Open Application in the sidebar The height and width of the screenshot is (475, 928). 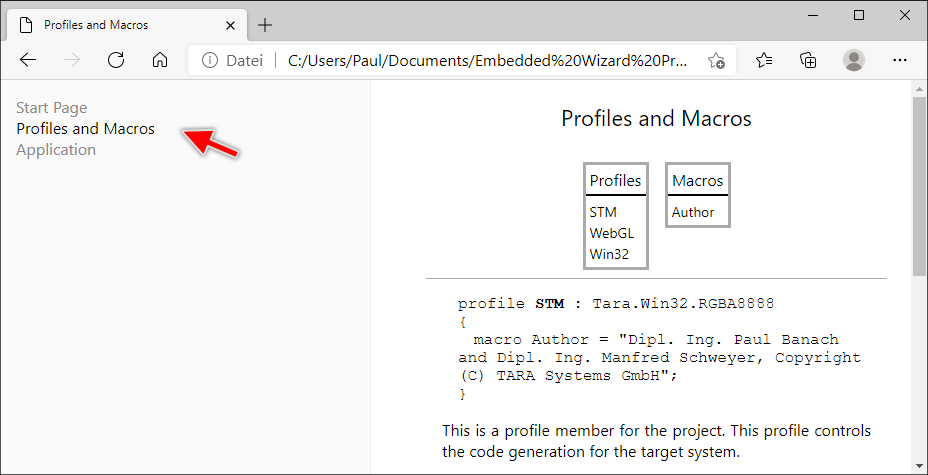click(x=56, y=150)
